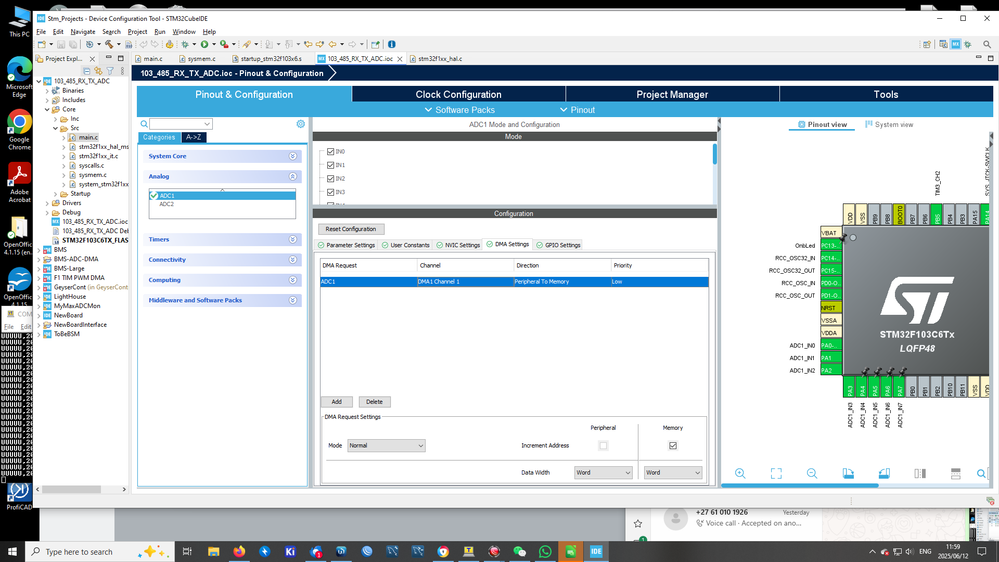Rotate the chip counter-clockwise icon

(x=884, y=473)
